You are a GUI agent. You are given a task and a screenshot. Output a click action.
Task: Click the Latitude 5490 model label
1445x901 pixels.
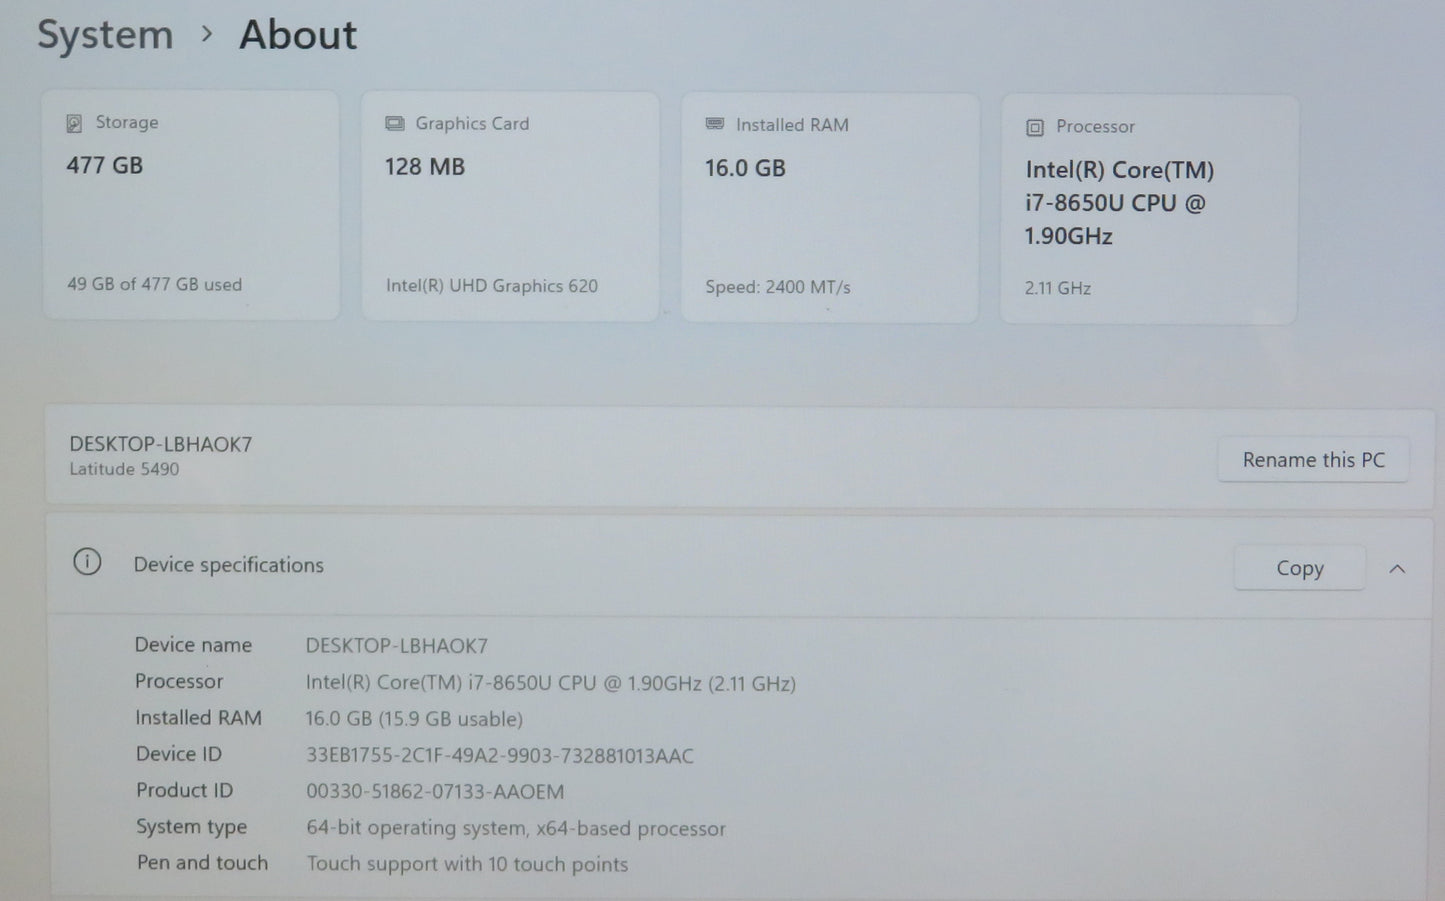click(x=124, y=469)
